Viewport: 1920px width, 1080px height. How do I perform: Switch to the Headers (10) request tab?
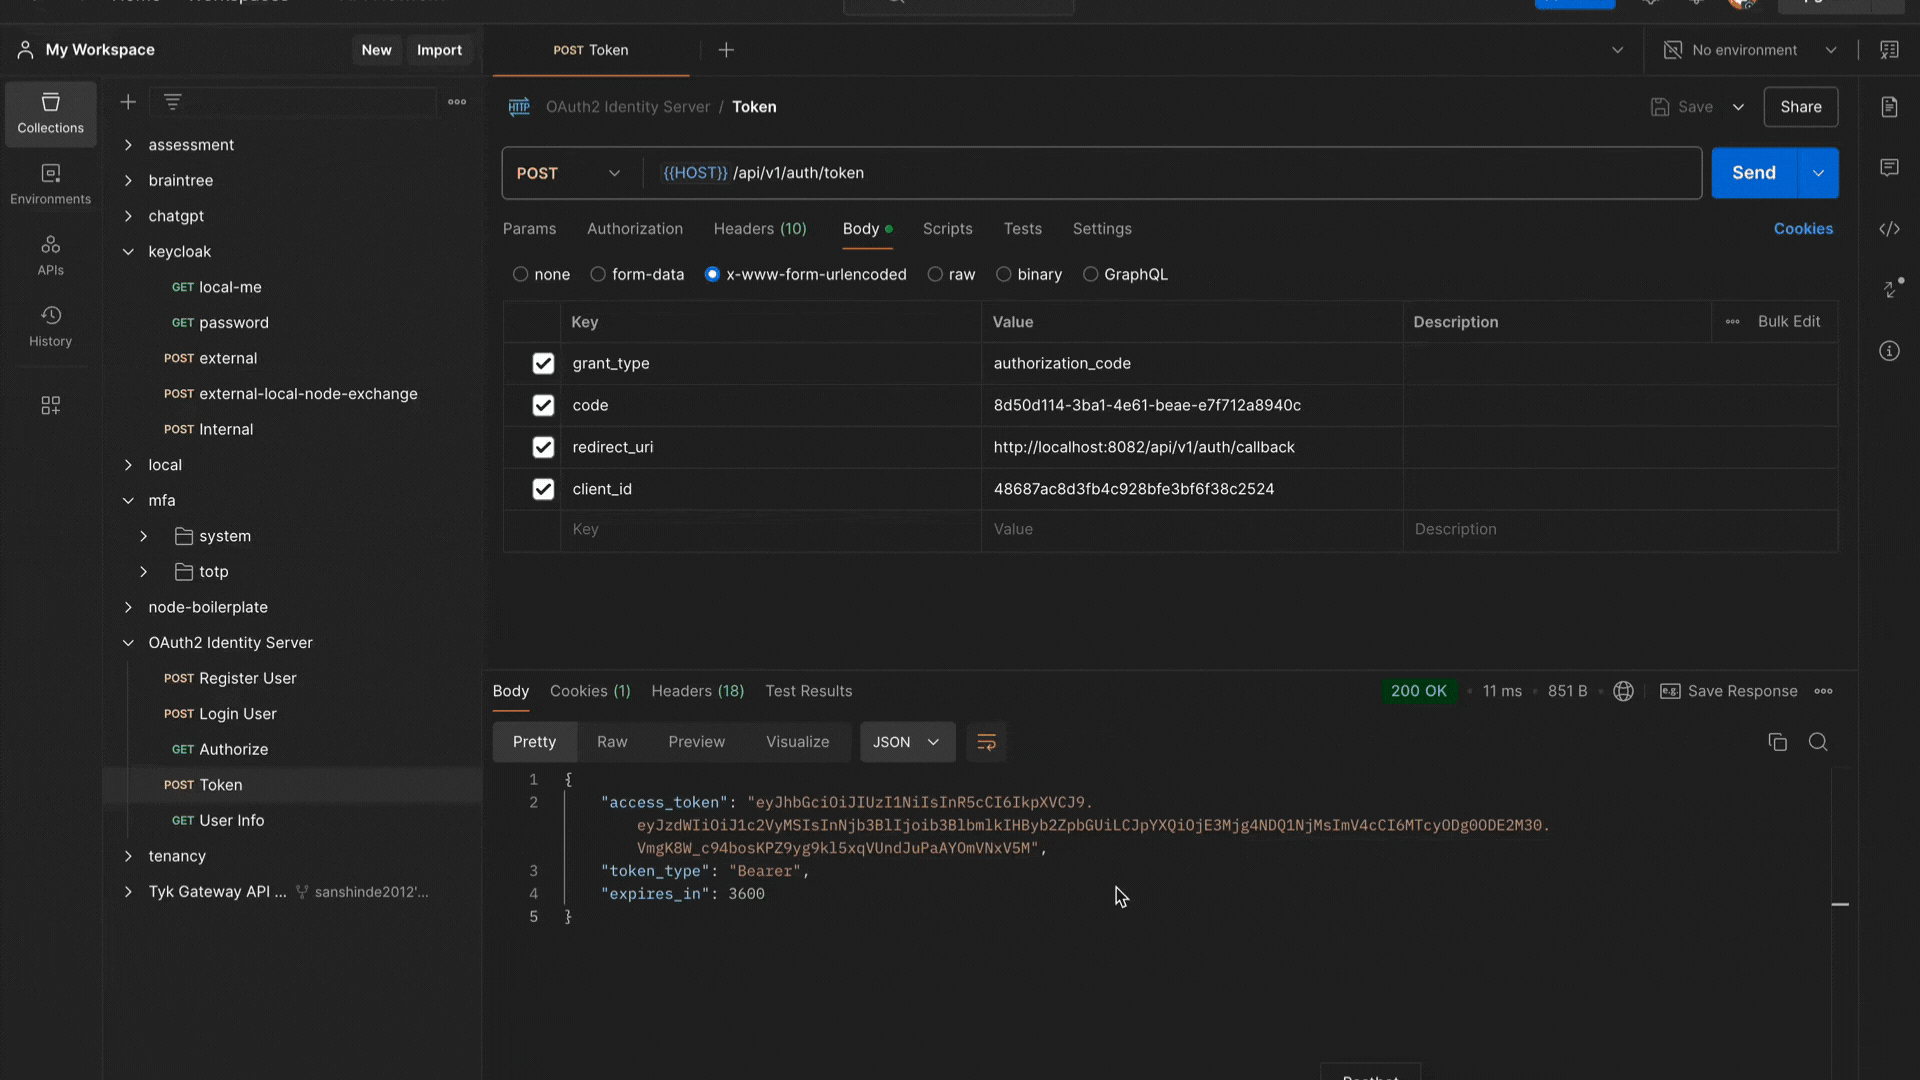pyautogui.click(x=760, y=229)
